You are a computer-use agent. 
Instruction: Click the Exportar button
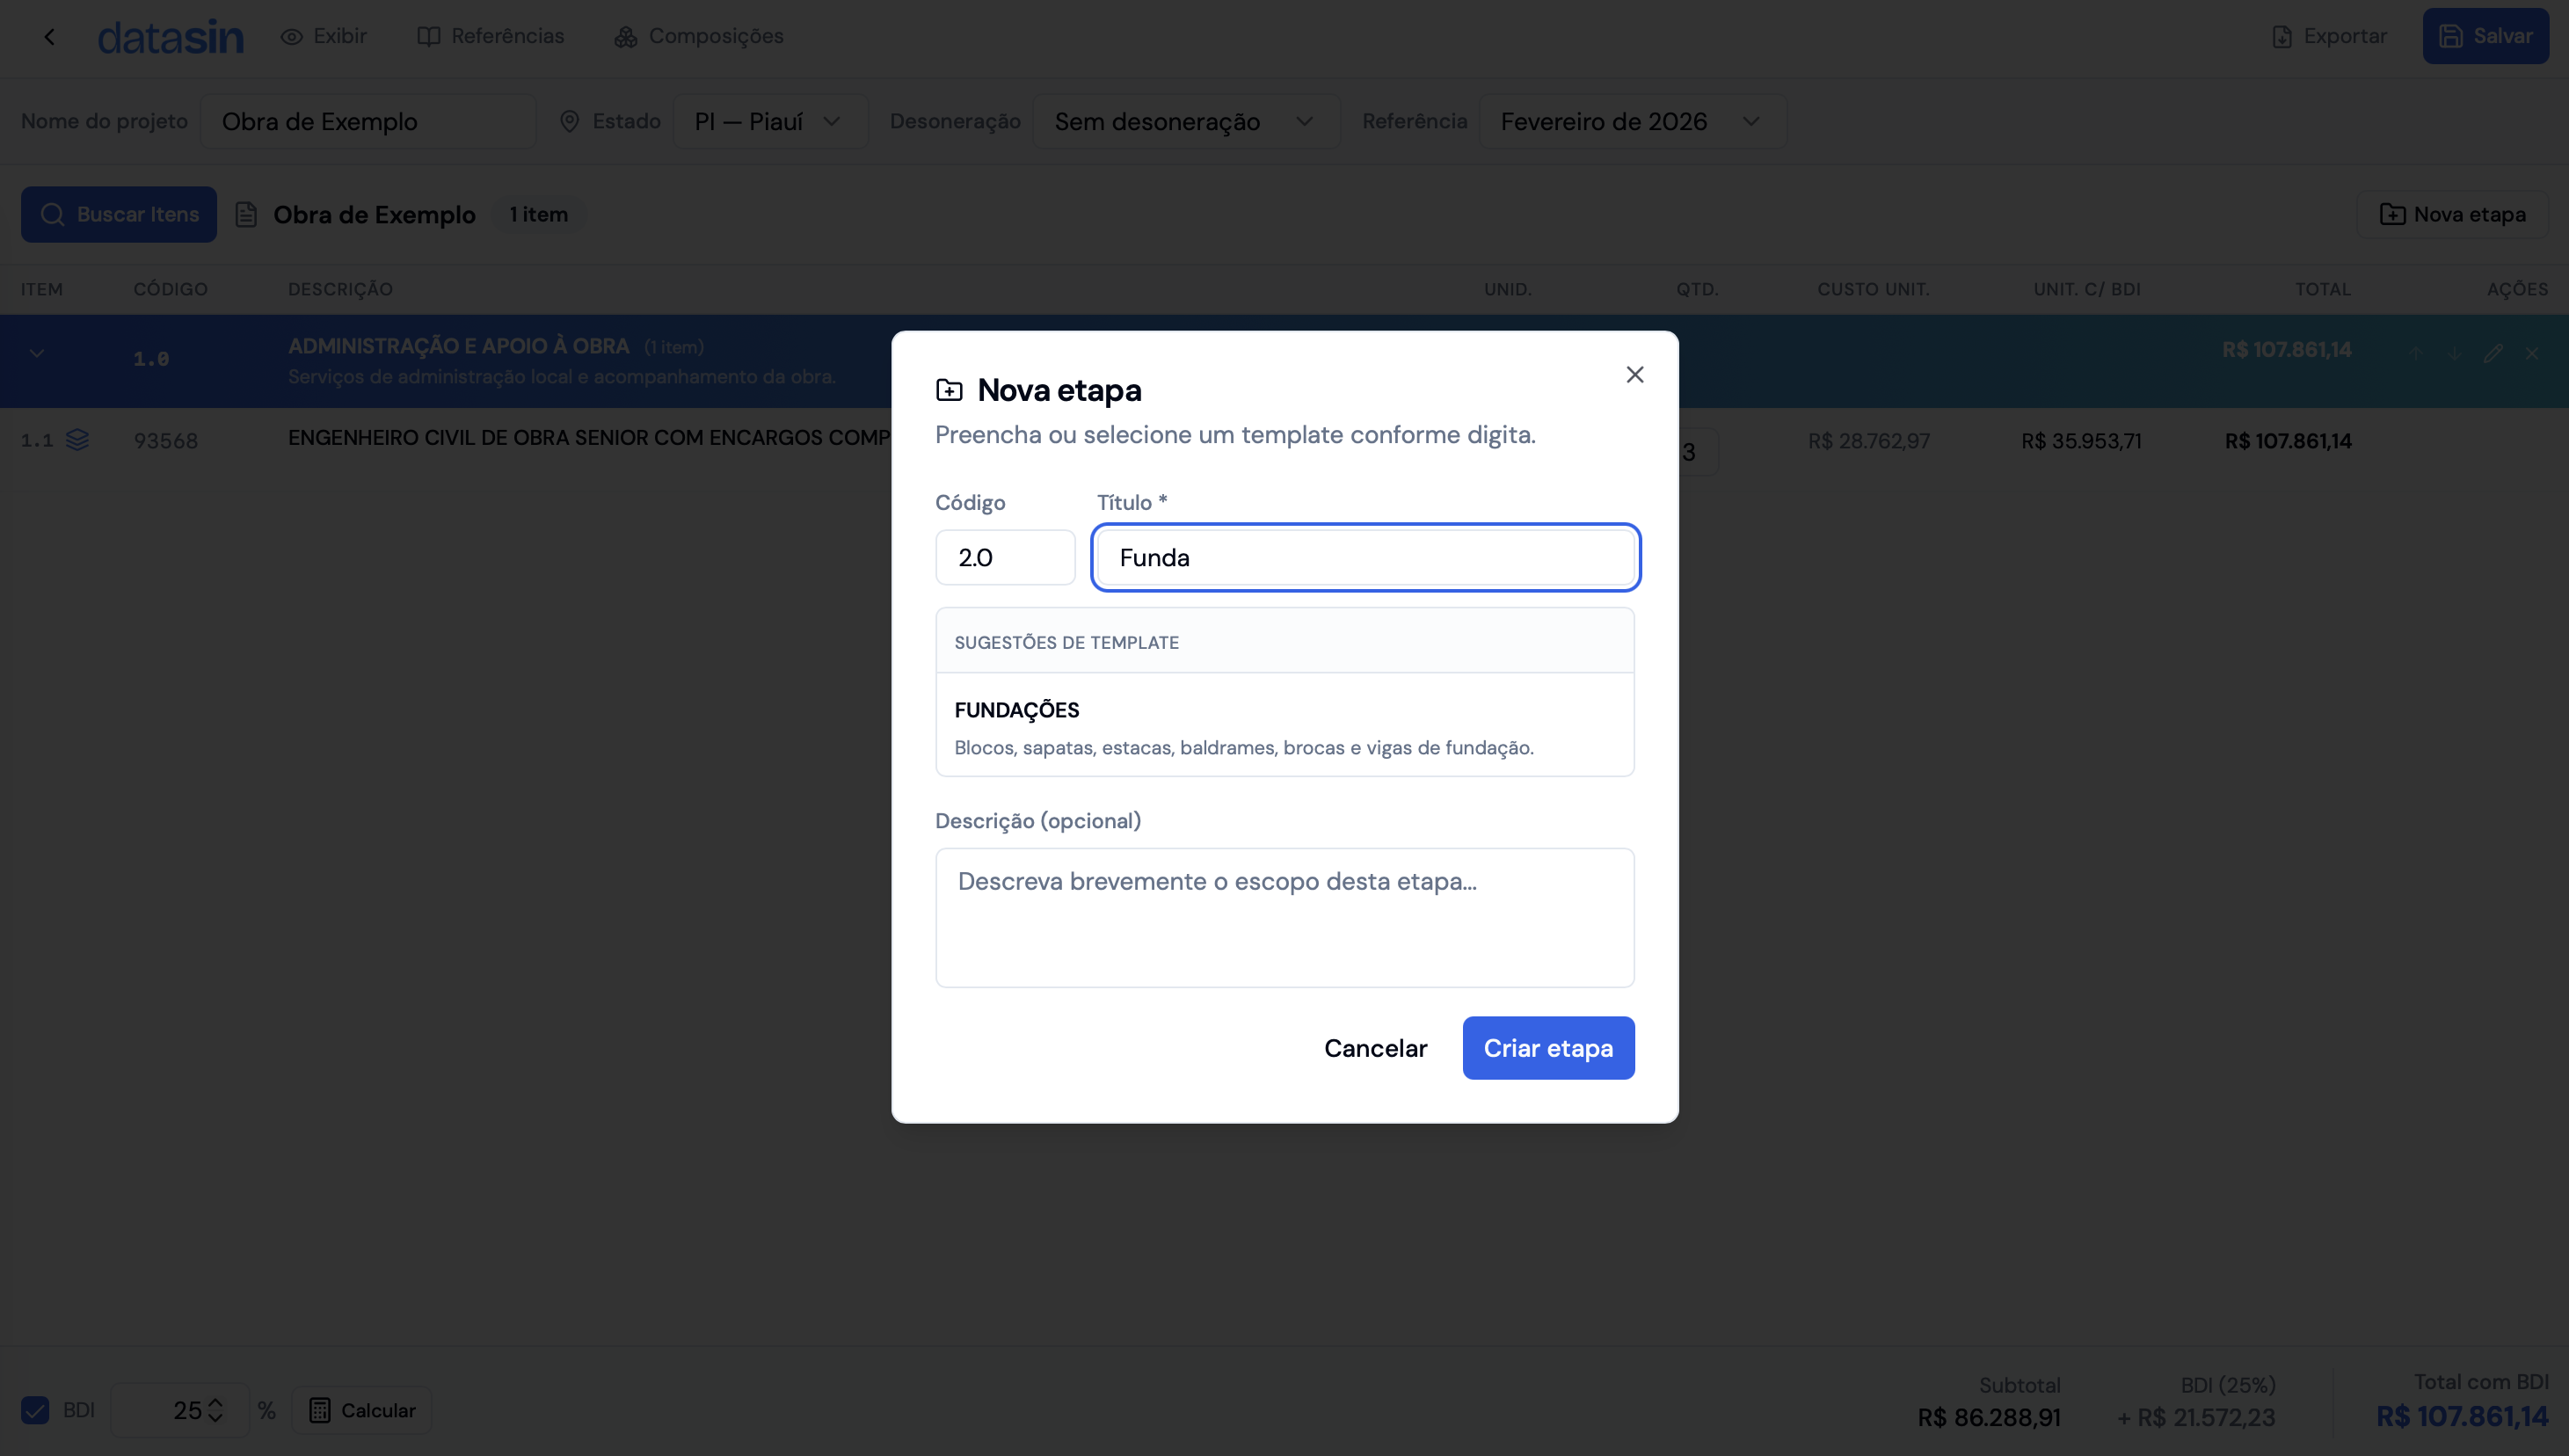point(2329,36)
